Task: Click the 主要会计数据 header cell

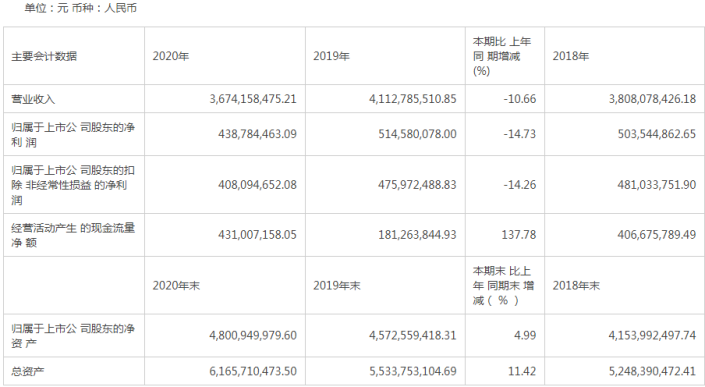Action: click(74, 56)
